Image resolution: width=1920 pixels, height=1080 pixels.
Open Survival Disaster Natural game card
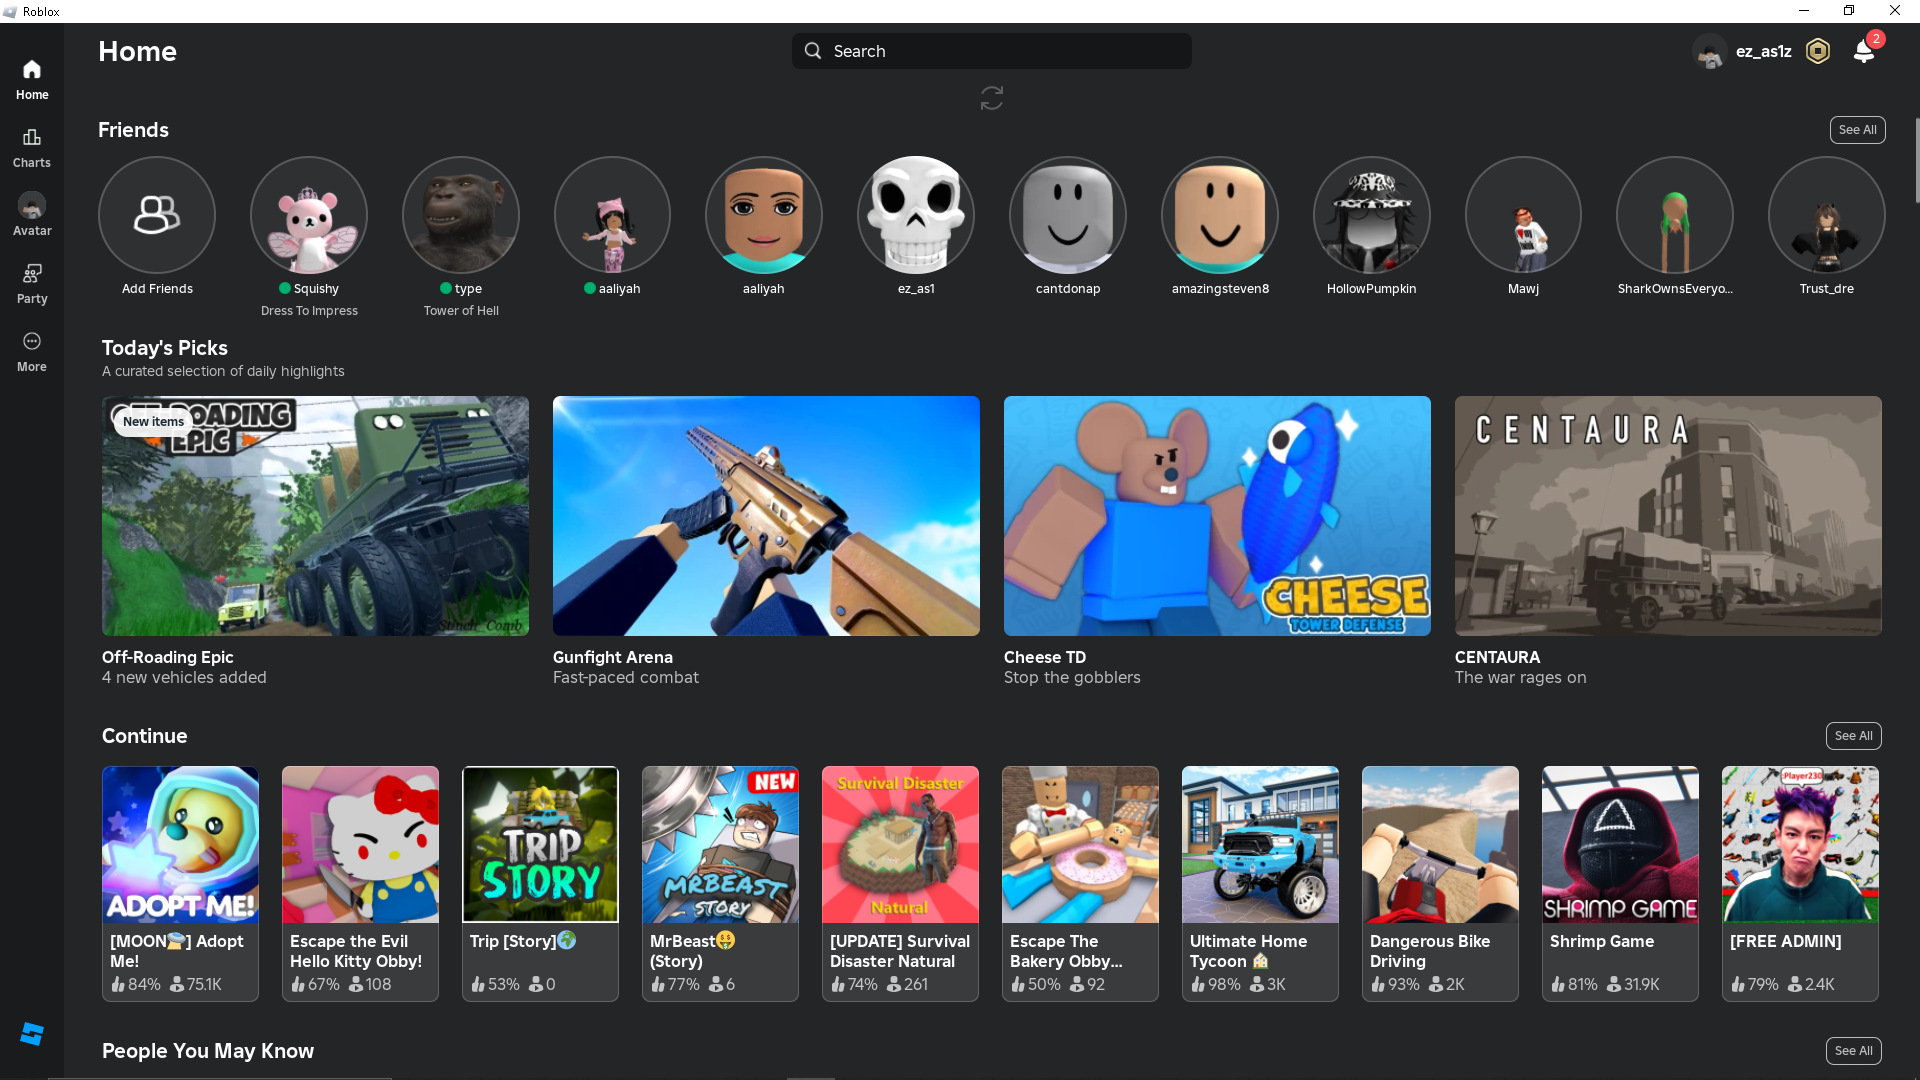click(x=900, y=884)
